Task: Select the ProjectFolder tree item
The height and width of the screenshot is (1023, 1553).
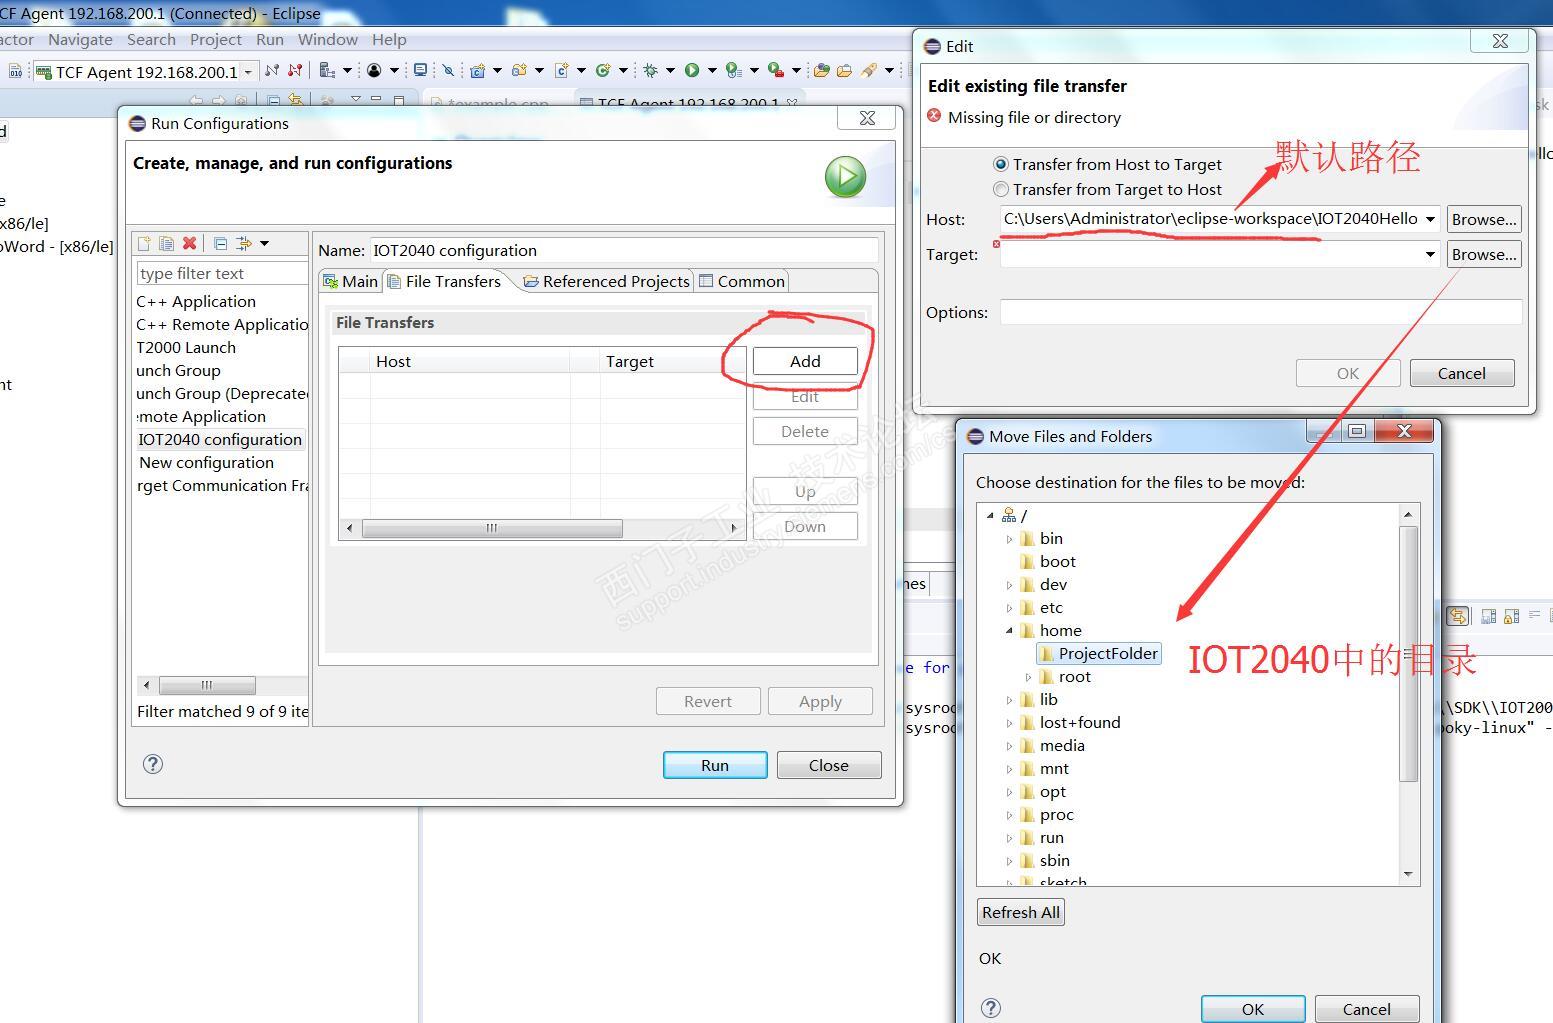Action: click(1099, 654)
